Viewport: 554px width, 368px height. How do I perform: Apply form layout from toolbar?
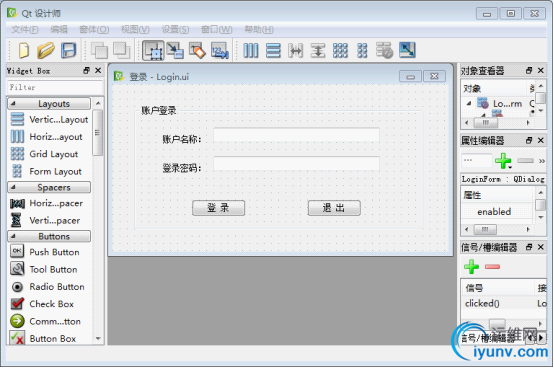pos(362,50)
